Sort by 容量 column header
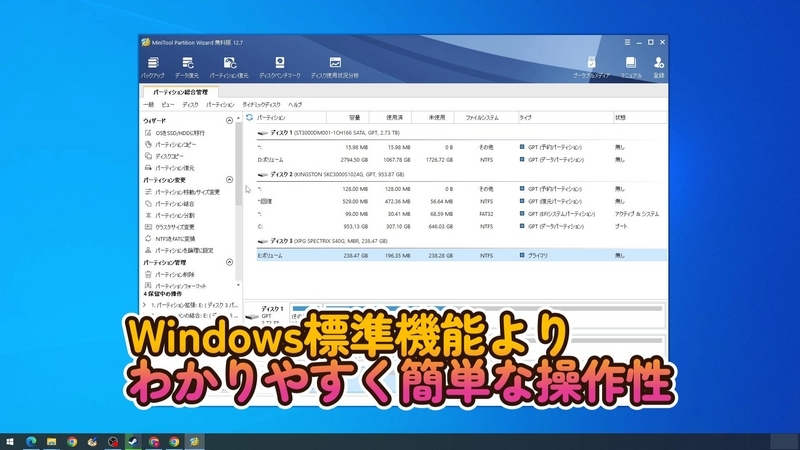Viewport: 800px width, 450px height. (347, 117)
